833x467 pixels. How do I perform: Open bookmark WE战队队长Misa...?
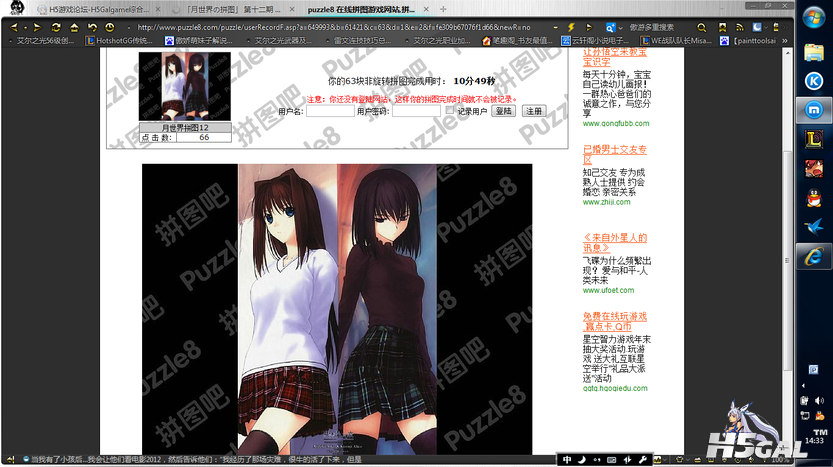click(675, 40)
